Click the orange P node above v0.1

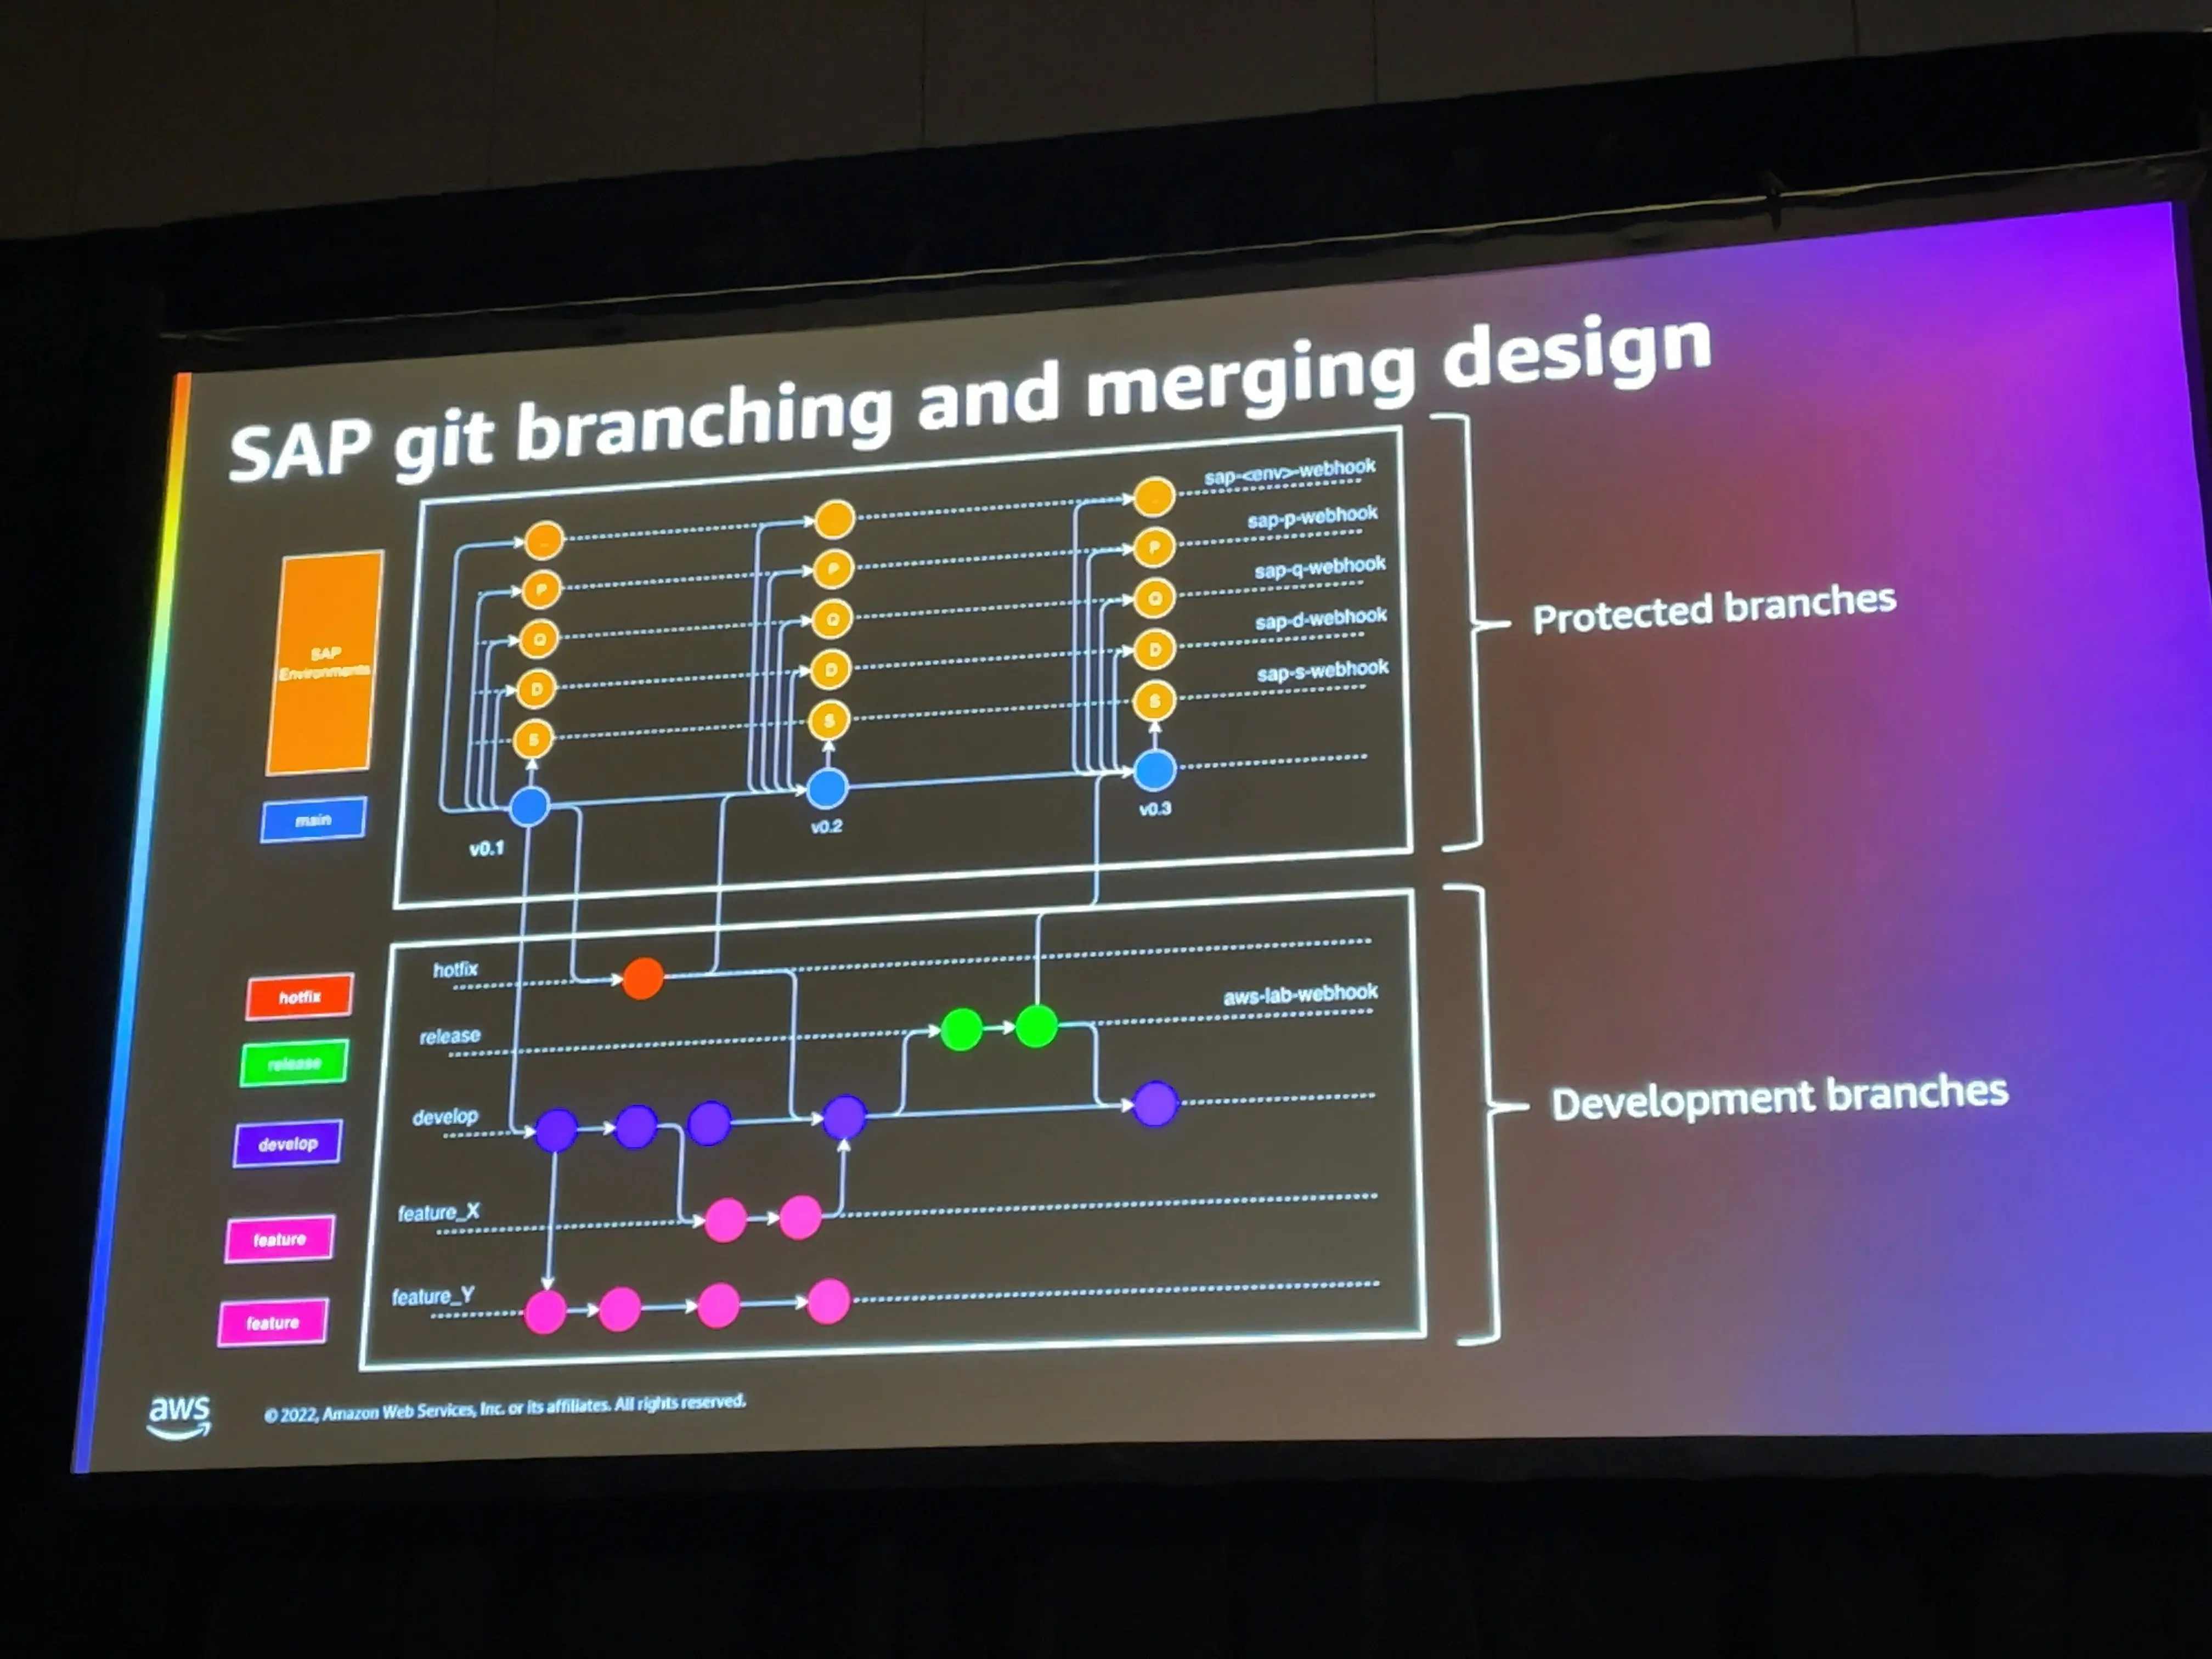541,589
